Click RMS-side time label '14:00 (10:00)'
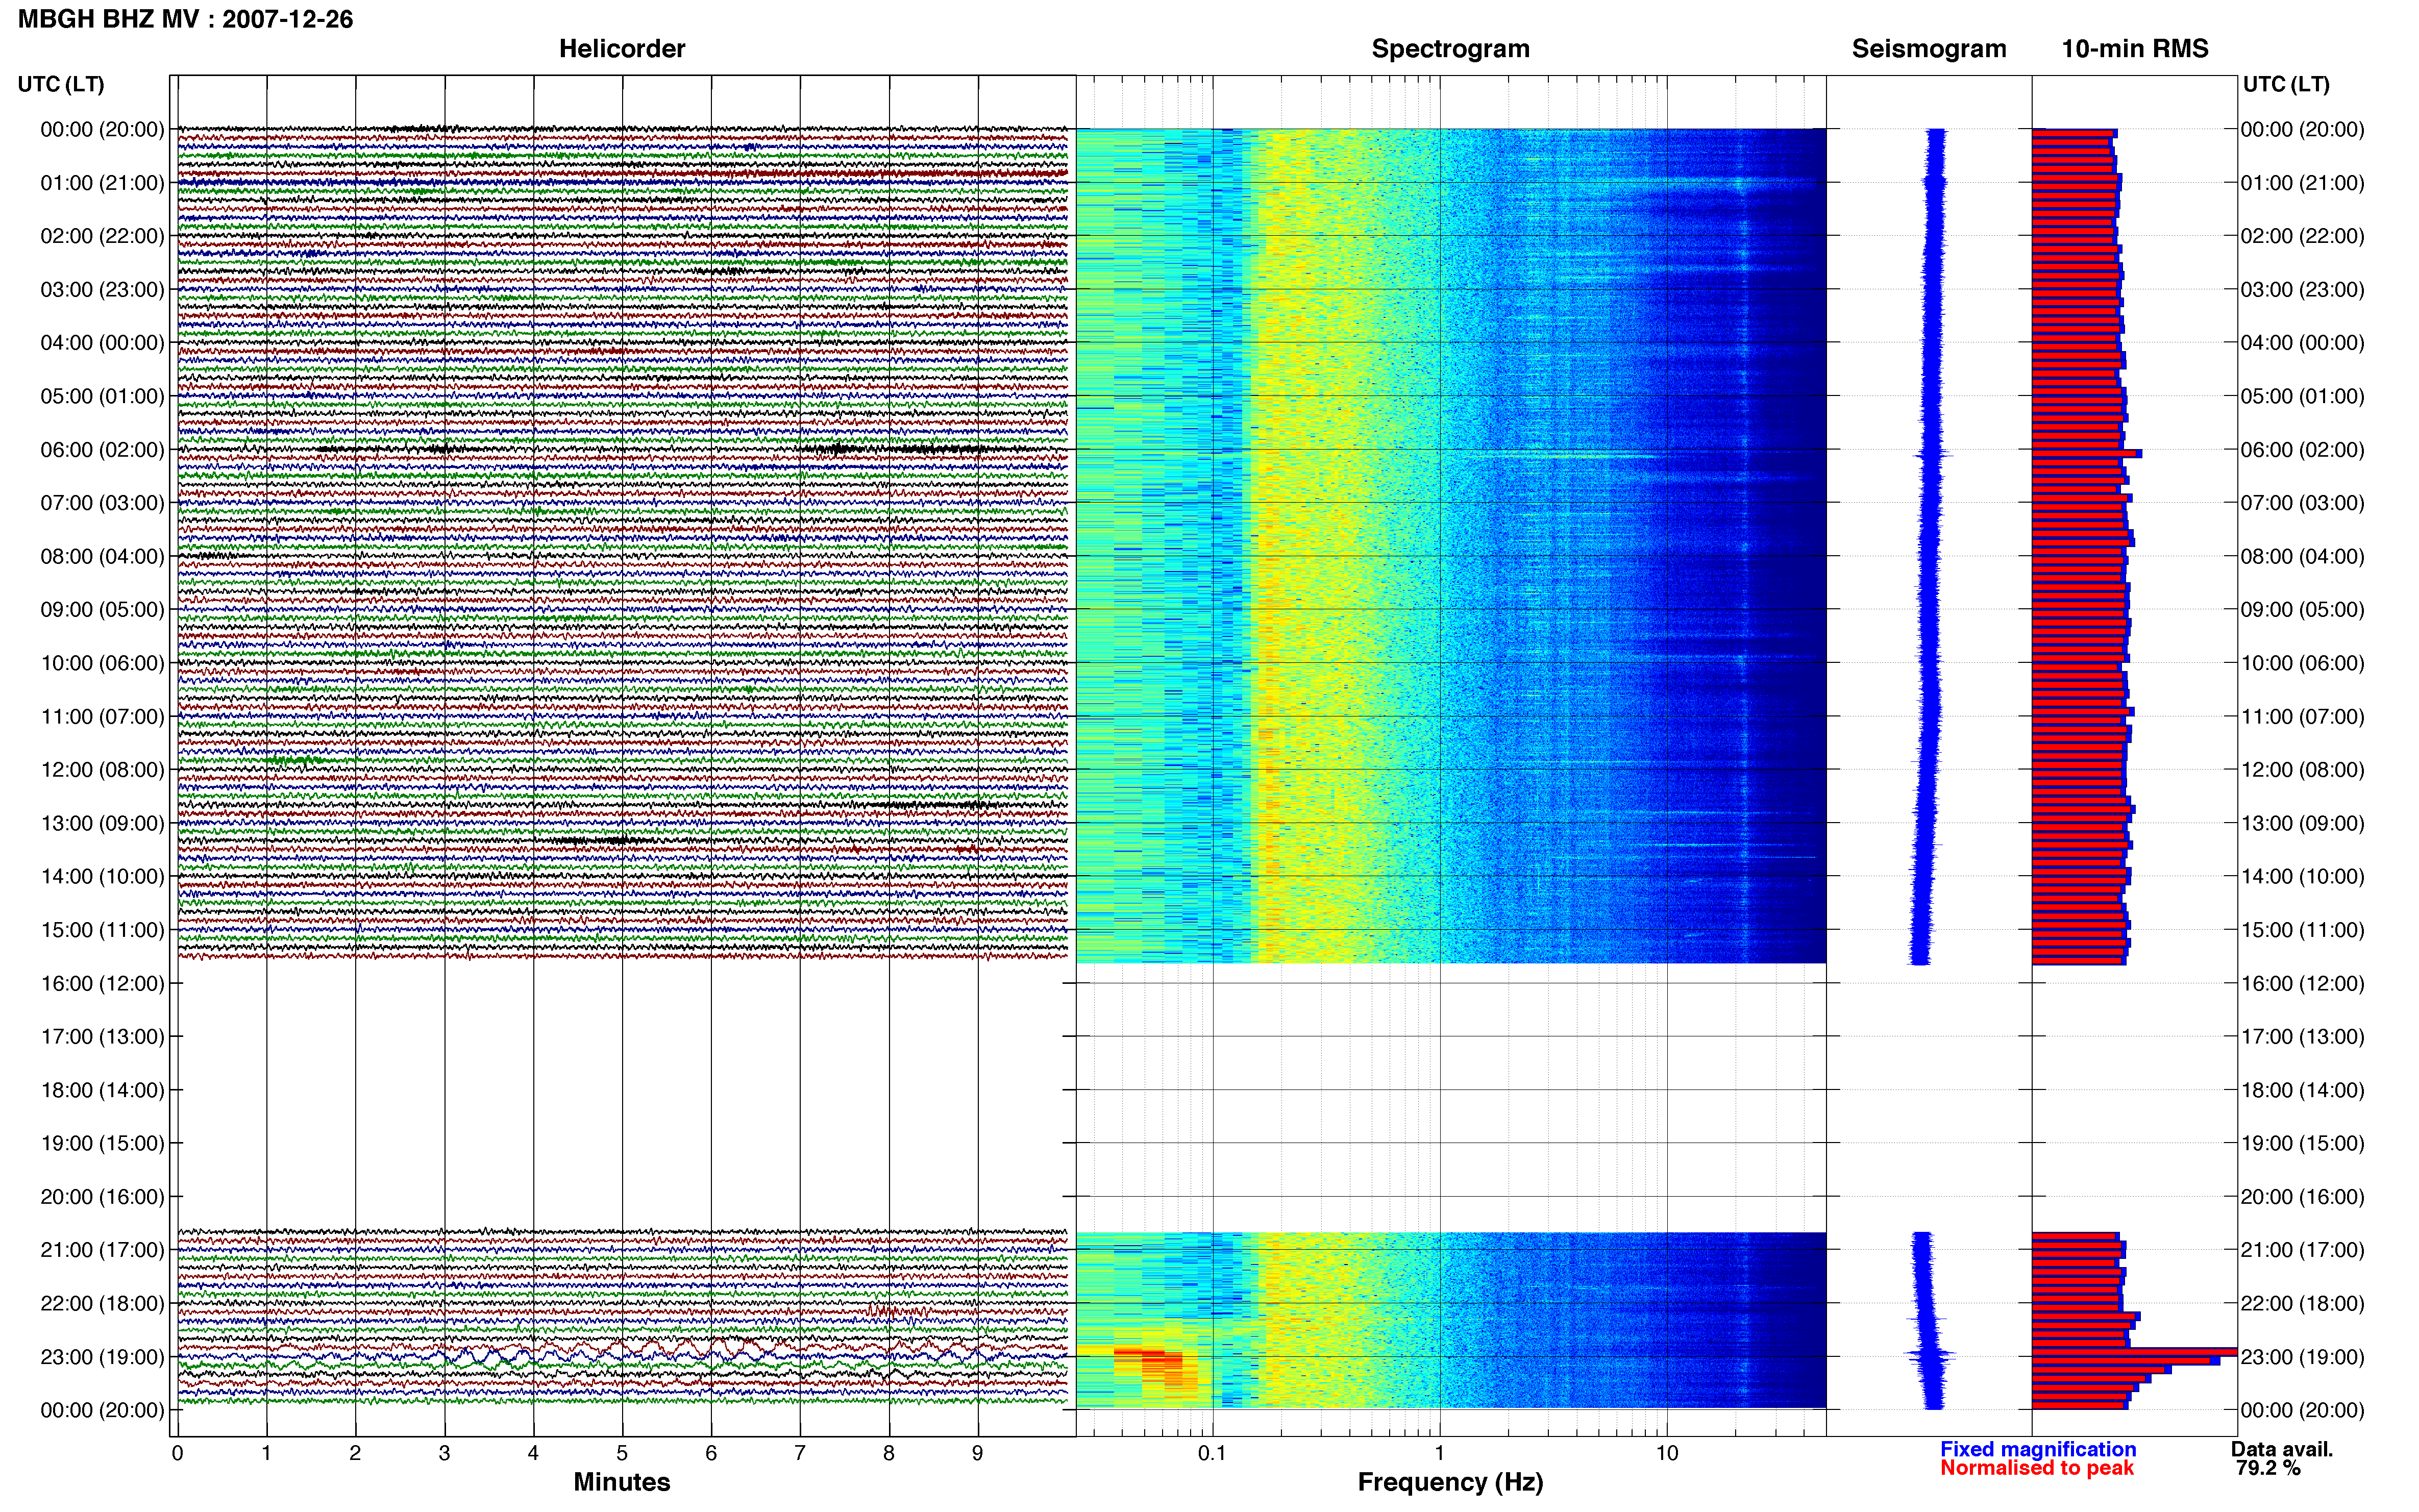 click(2302, 877)
